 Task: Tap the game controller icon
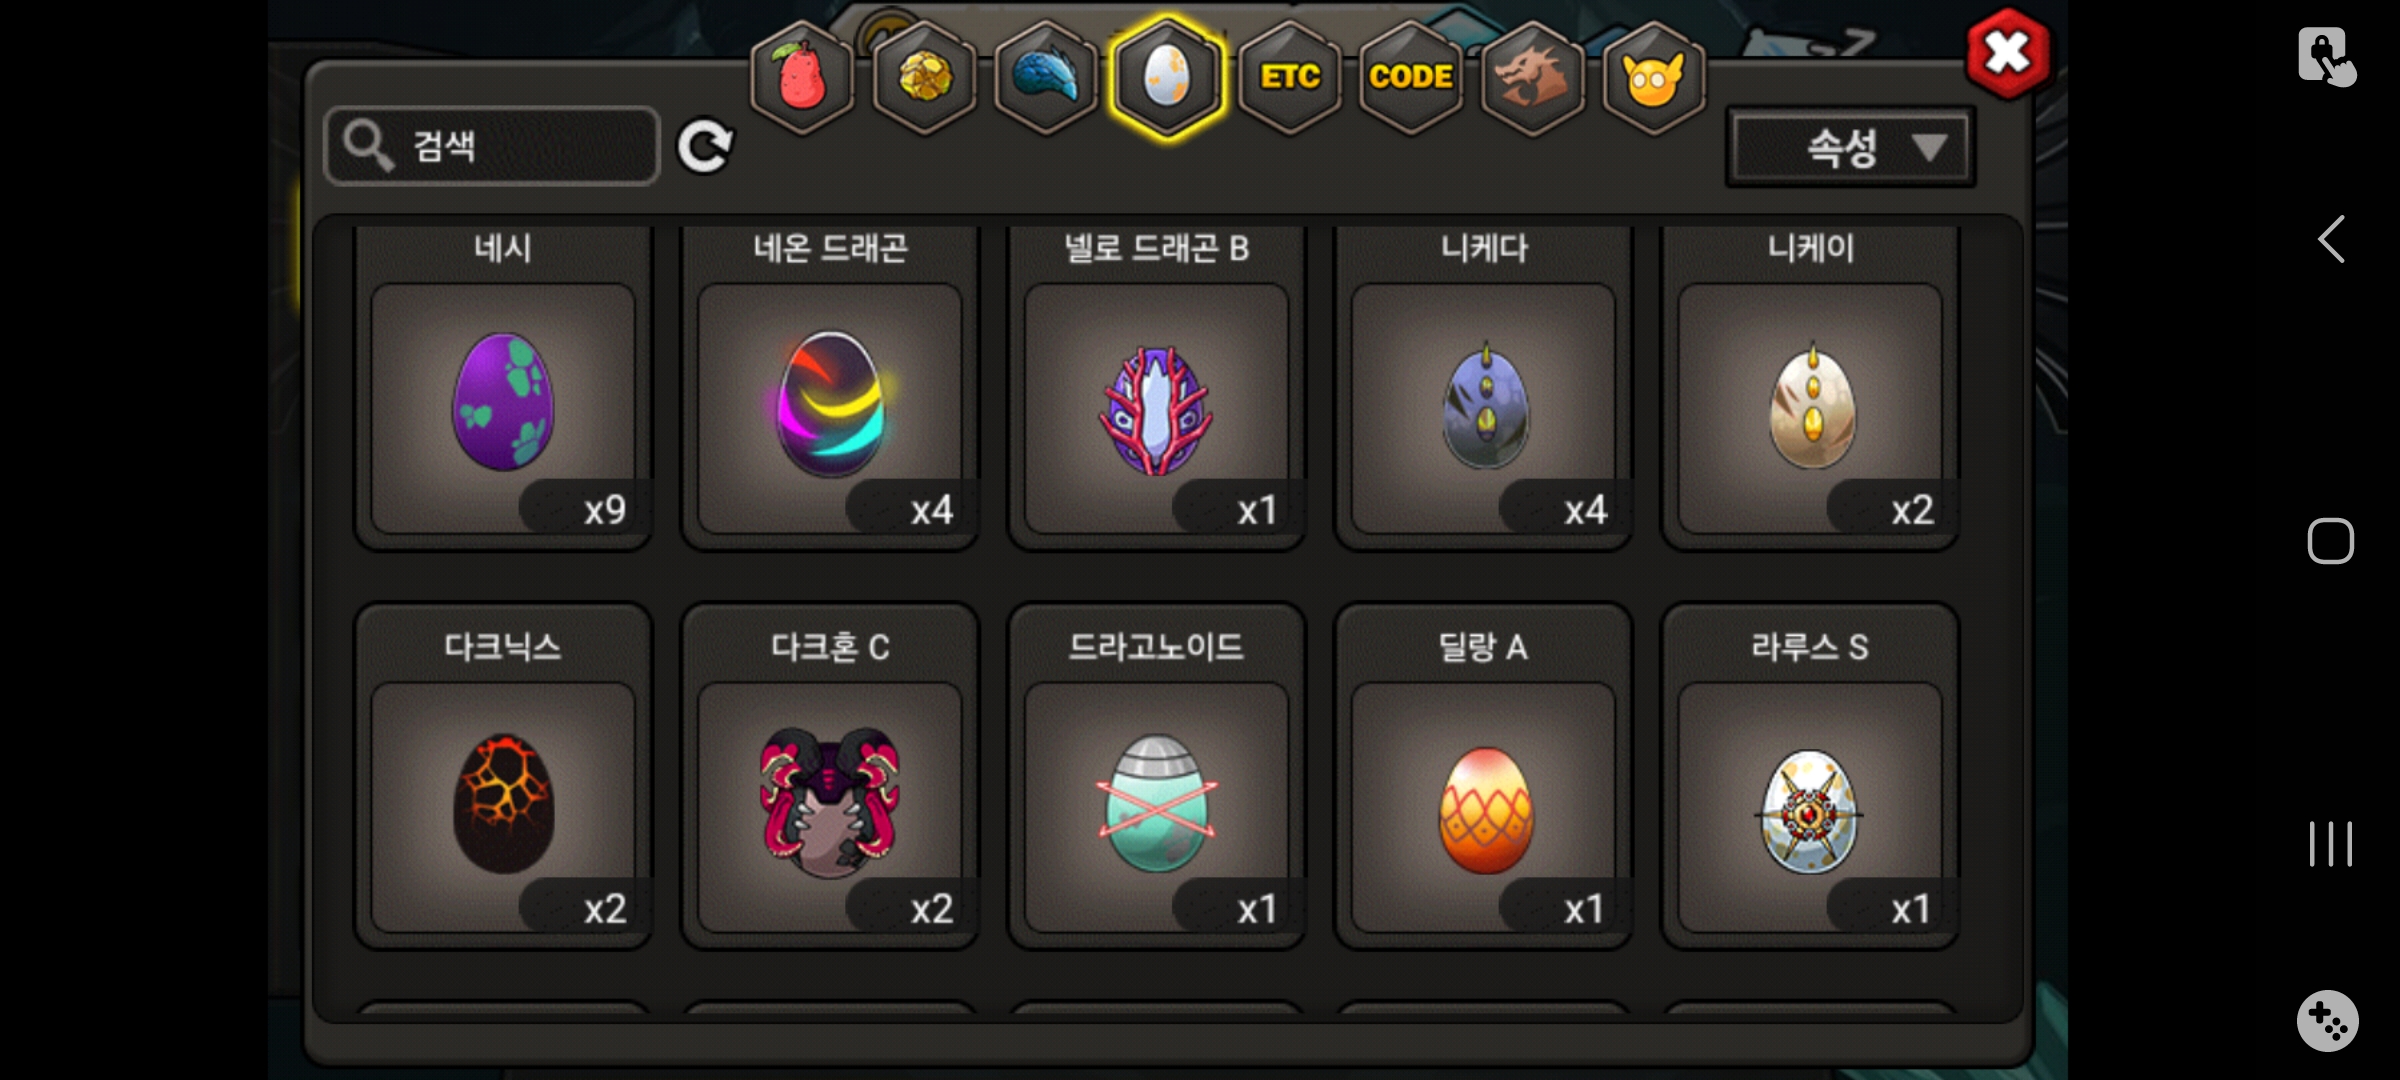pos(2328,1021)
